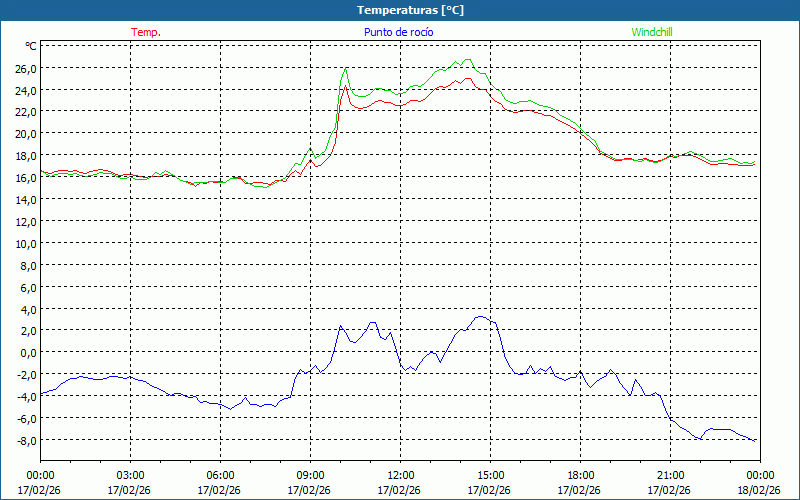Click the 14,0 y-axis value

click(25, 199)
